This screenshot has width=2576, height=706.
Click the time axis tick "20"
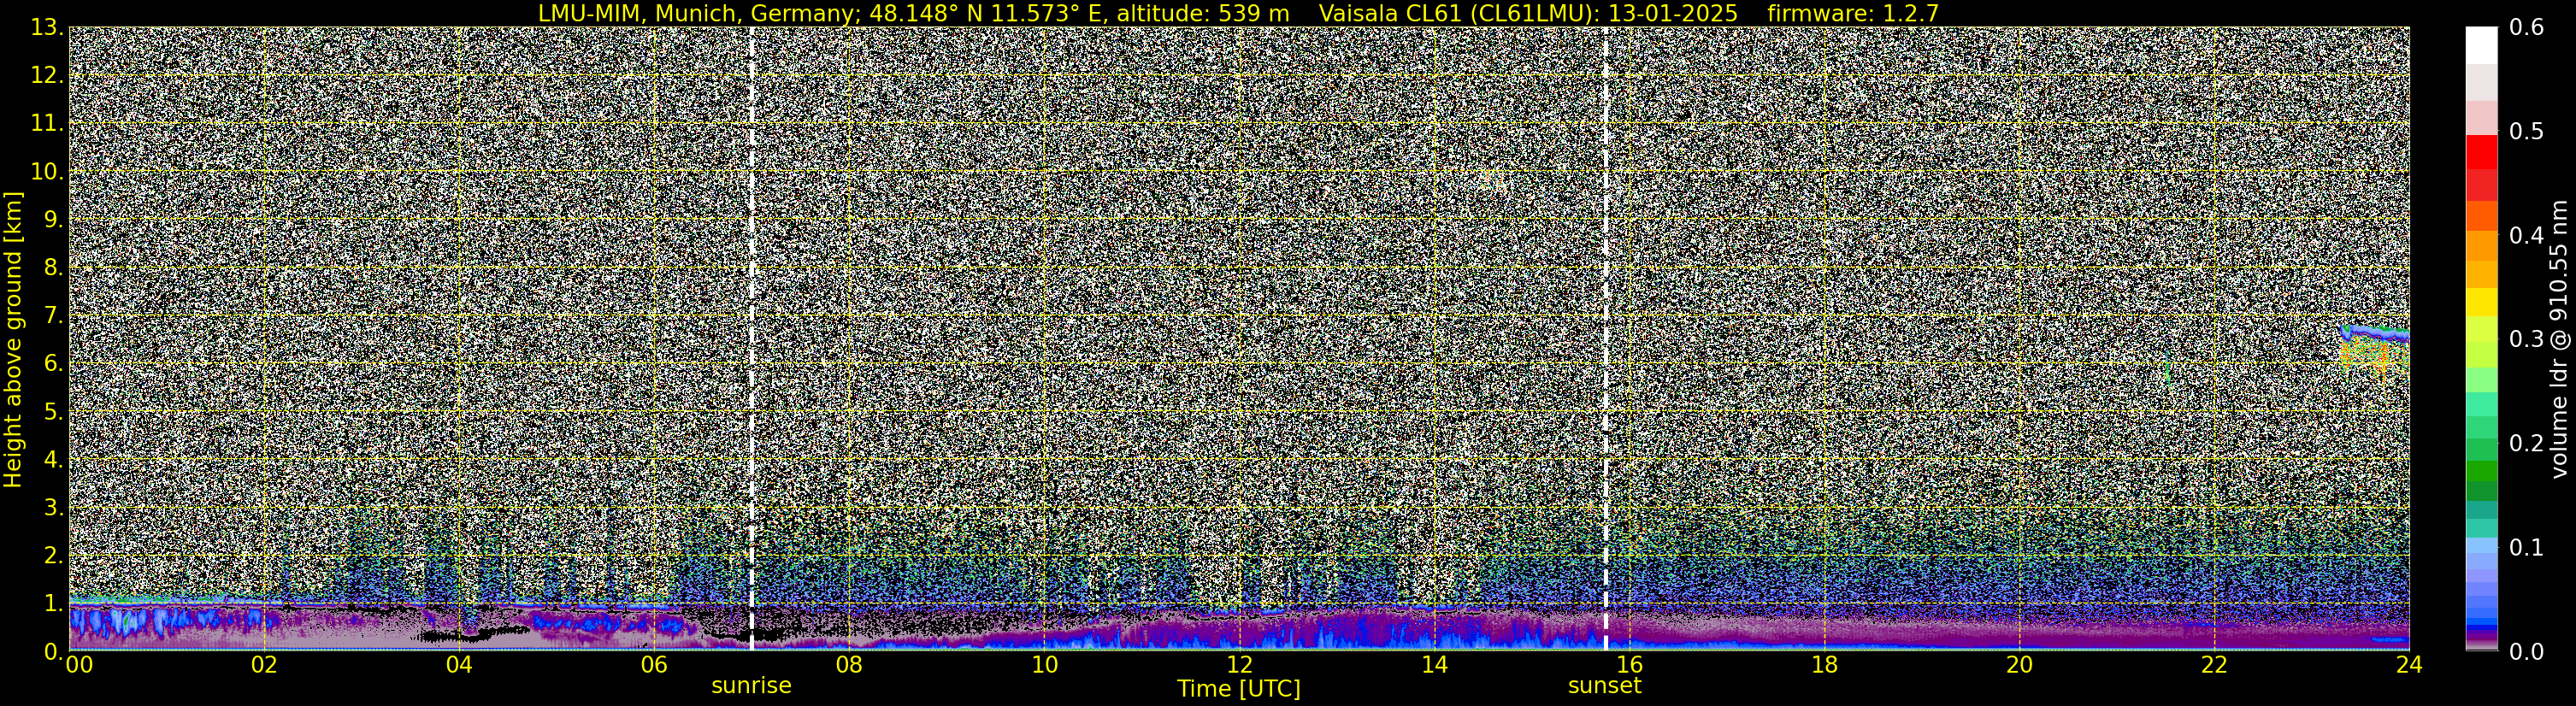tap(2019, 665)
